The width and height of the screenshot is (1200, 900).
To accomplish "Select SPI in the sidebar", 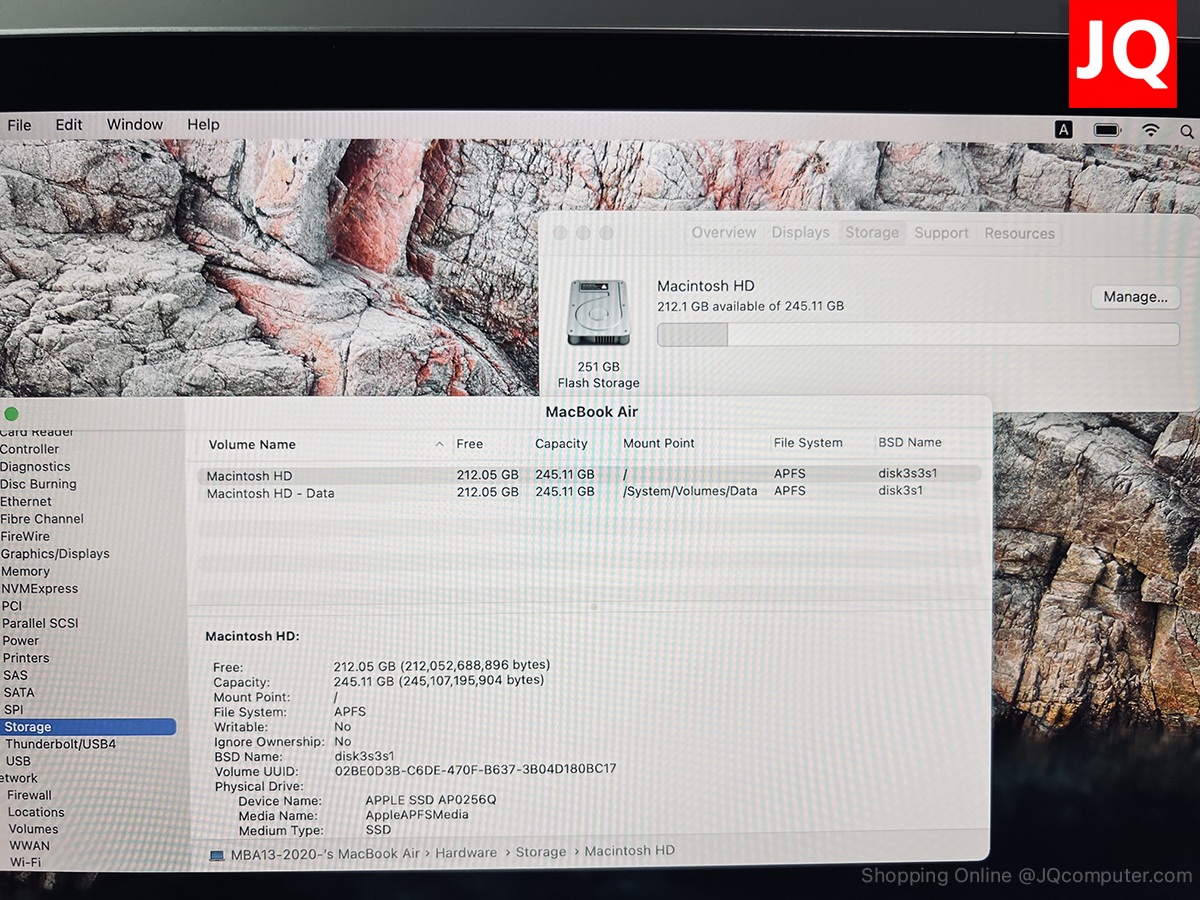I will (13, 710).
